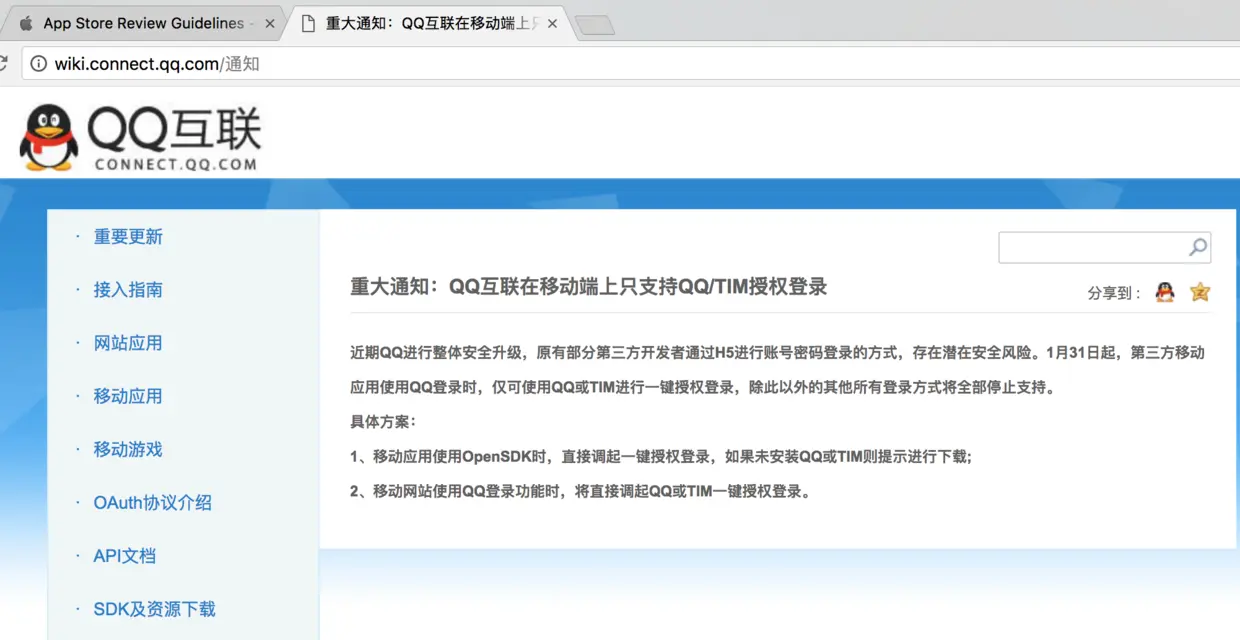Click the reload icon next to address bar
The width and height of the screenshot is (1240, 640).
tap(5, 62)
